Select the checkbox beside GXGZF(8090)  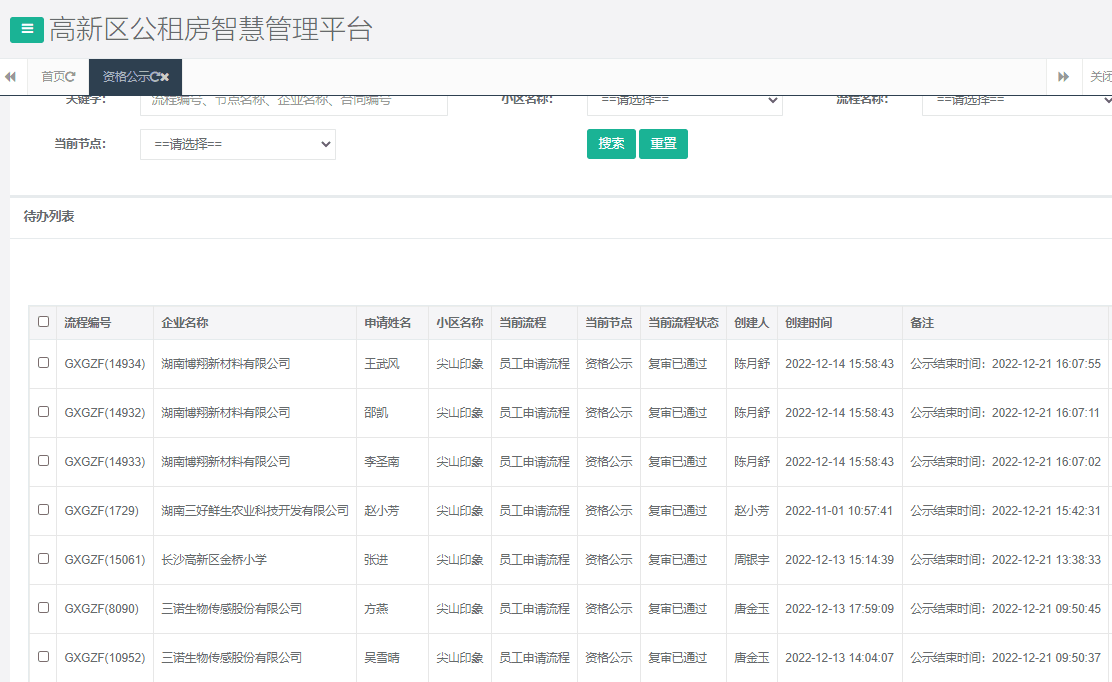point(43,608)
